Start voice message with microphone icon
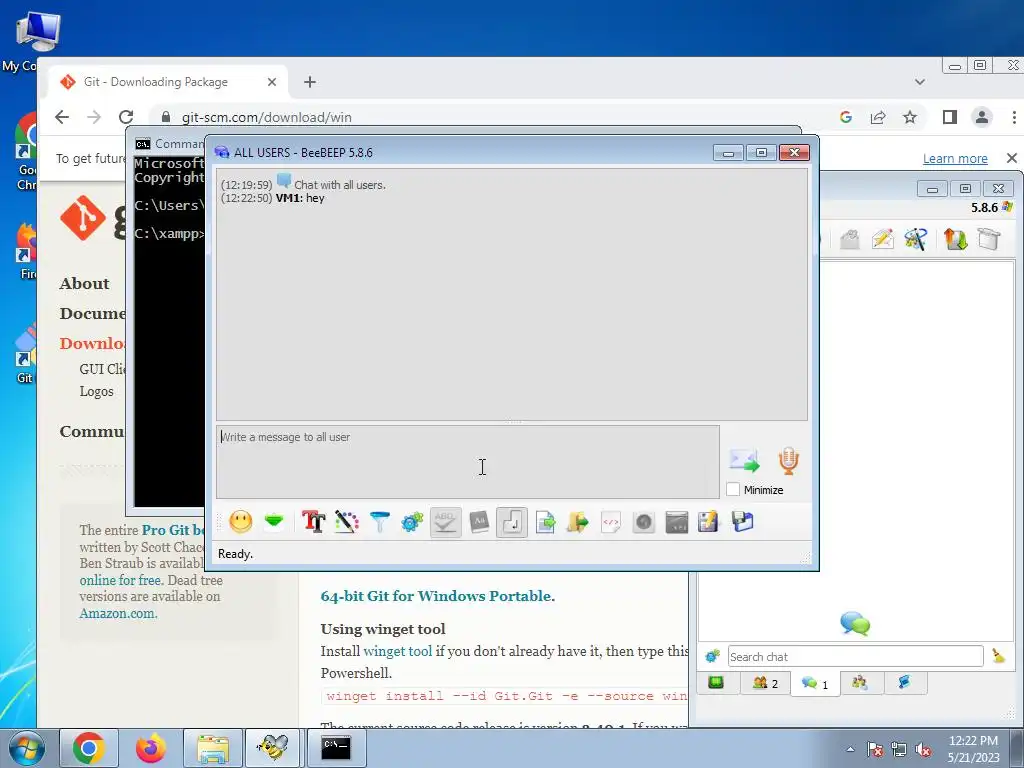This screenshot has height=768, width=1024. coord(789,461)
